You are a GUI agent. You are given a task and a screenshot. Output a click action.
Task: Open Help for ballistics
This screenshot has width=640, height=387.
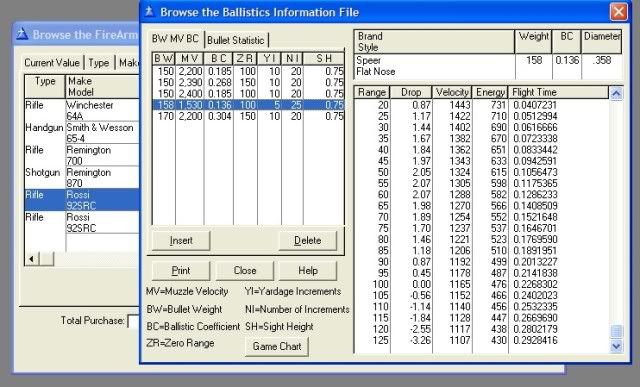(x=308, y=271)
